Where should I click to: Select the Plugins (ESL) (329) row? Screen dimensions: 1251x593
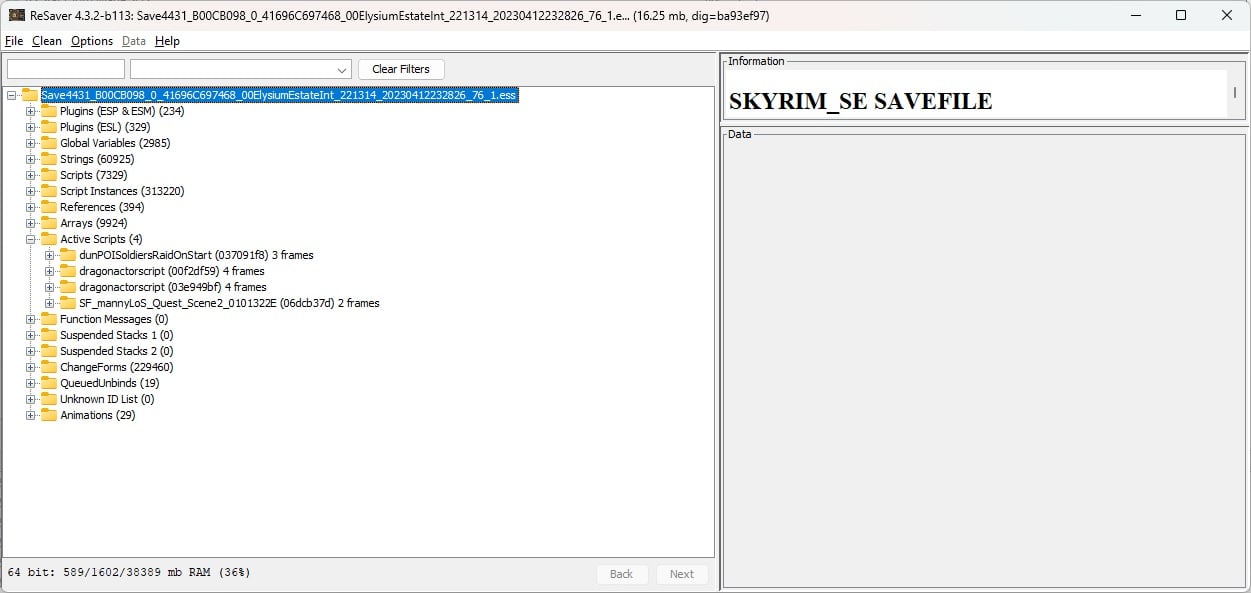point(105,127)
